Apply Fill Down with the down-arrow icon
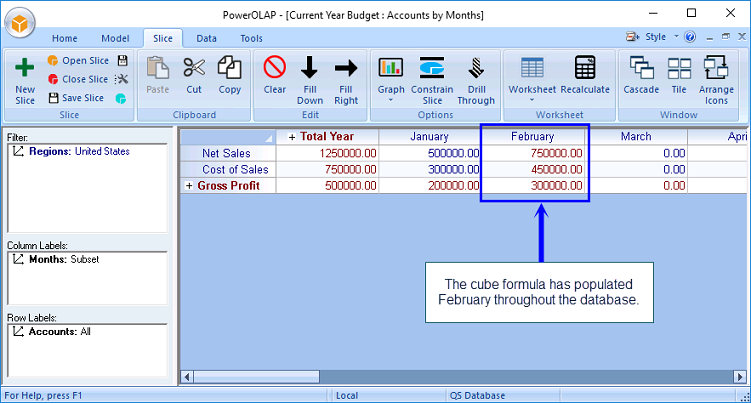 [309, 68]
